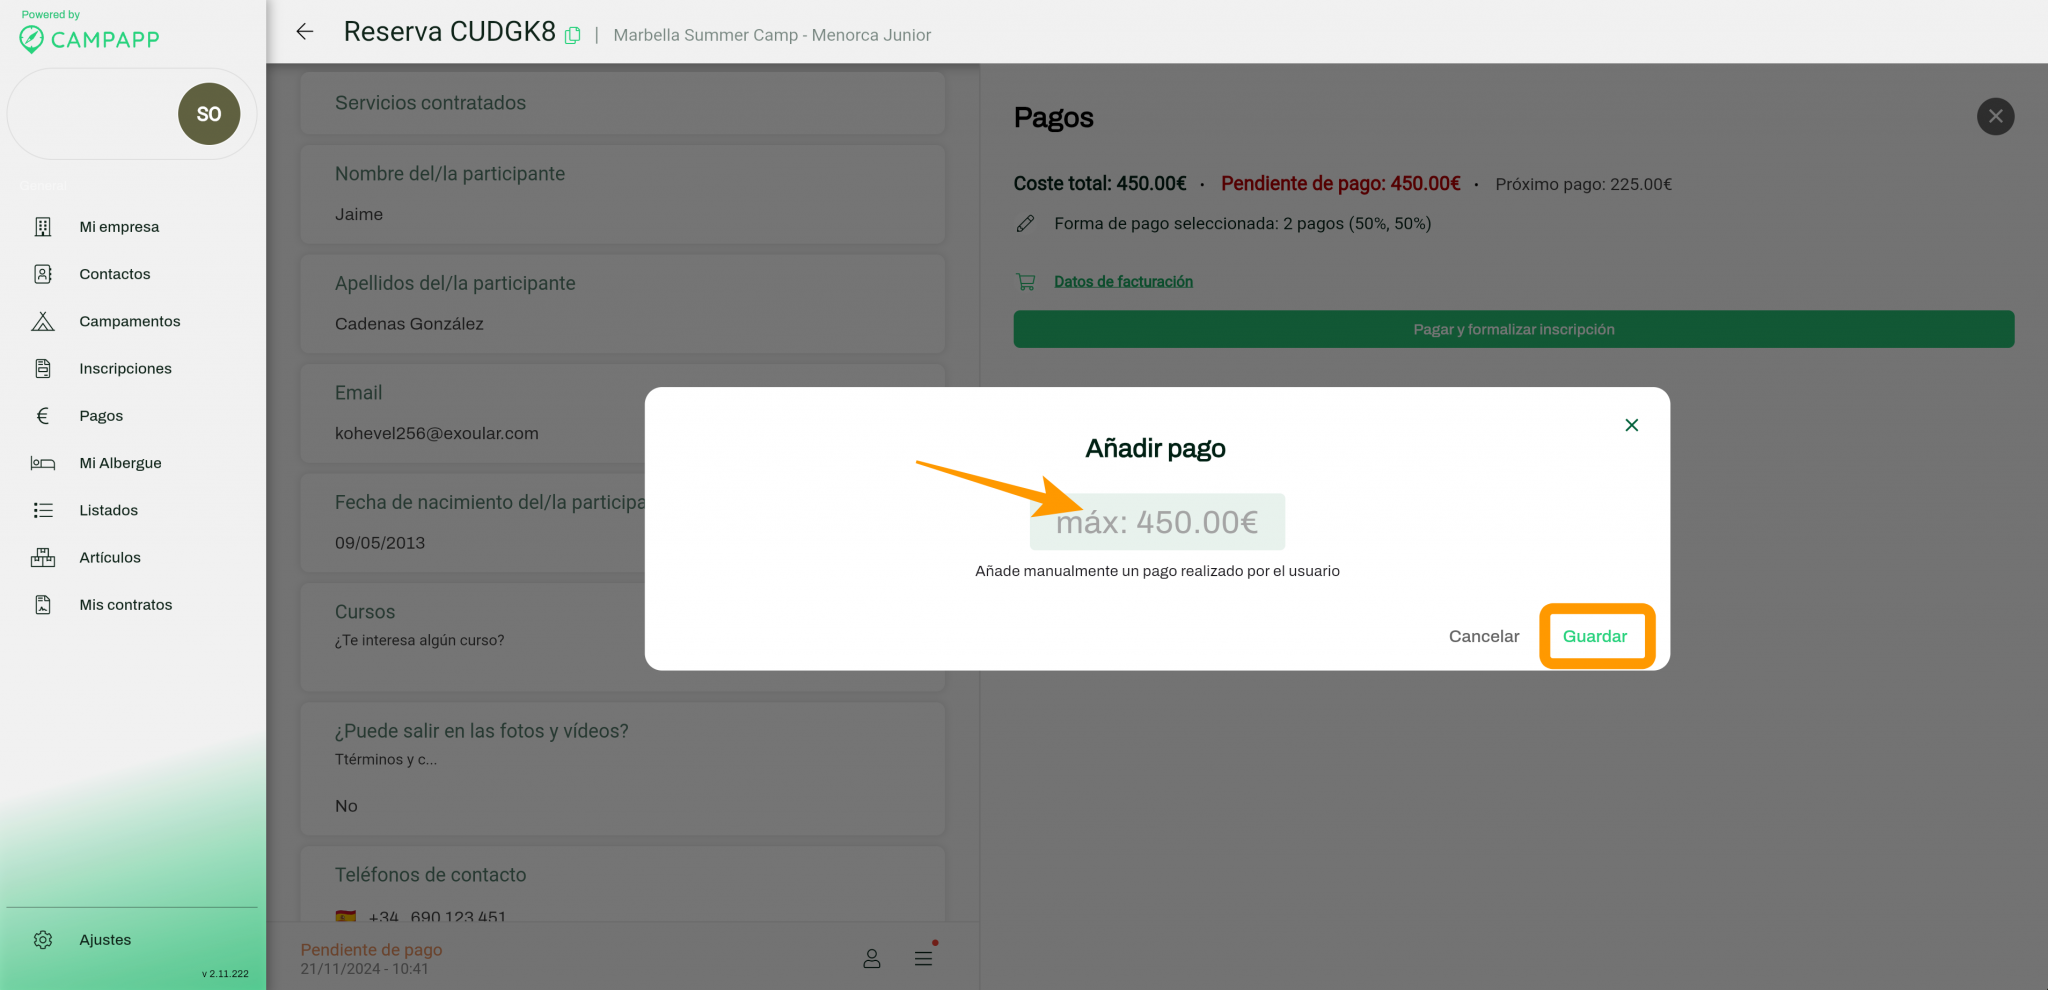Copy the reservation code CUDGK8
Image resolution: width=2048 pixels, height=990 pixels.
572,33
